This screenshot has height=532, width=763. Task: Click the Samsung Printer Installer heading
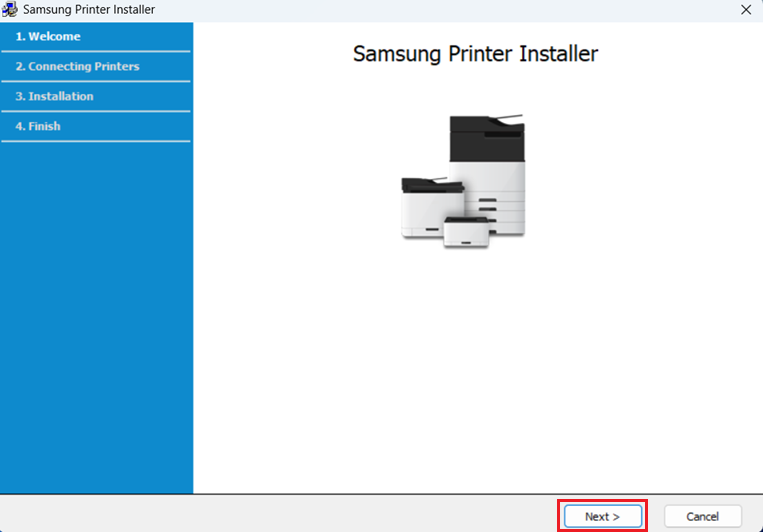pyautogui.click(x=475, y=54)
